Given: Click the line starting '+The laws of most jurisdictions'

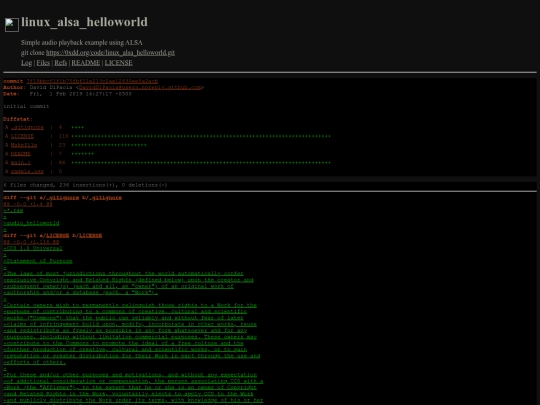Looking at the screenshot, I should click(123, 274).
